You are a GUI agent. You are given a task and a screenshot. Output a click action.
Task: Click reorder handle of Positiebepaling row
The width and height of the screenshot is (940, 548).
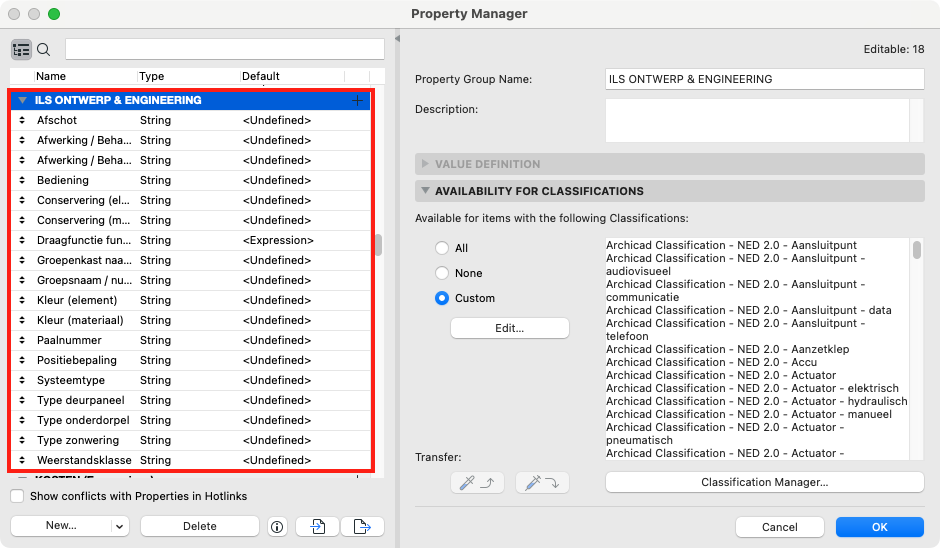point(22,360)
